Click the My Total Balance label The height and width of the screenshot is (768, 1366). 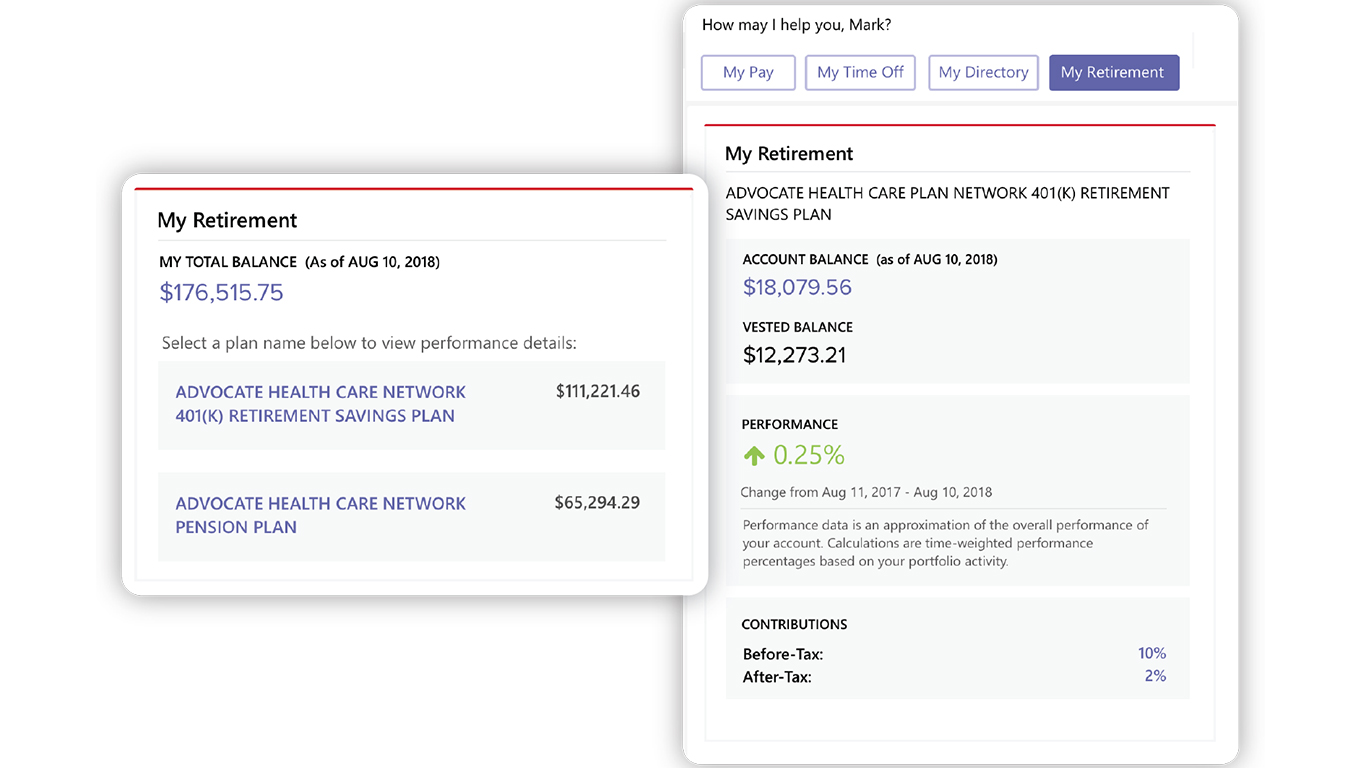click(x=228, y=262)
